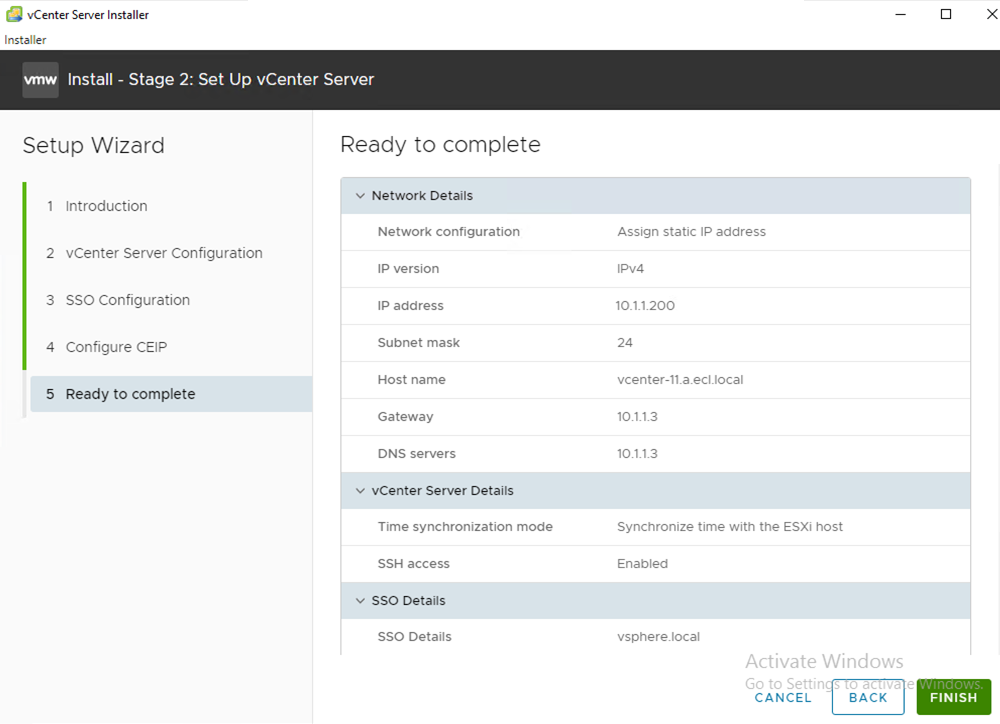Screen dimensions: 1000x724
Task: Click the host name vcenter-11.a.ecl.local
Action: (x=680, y=380)
